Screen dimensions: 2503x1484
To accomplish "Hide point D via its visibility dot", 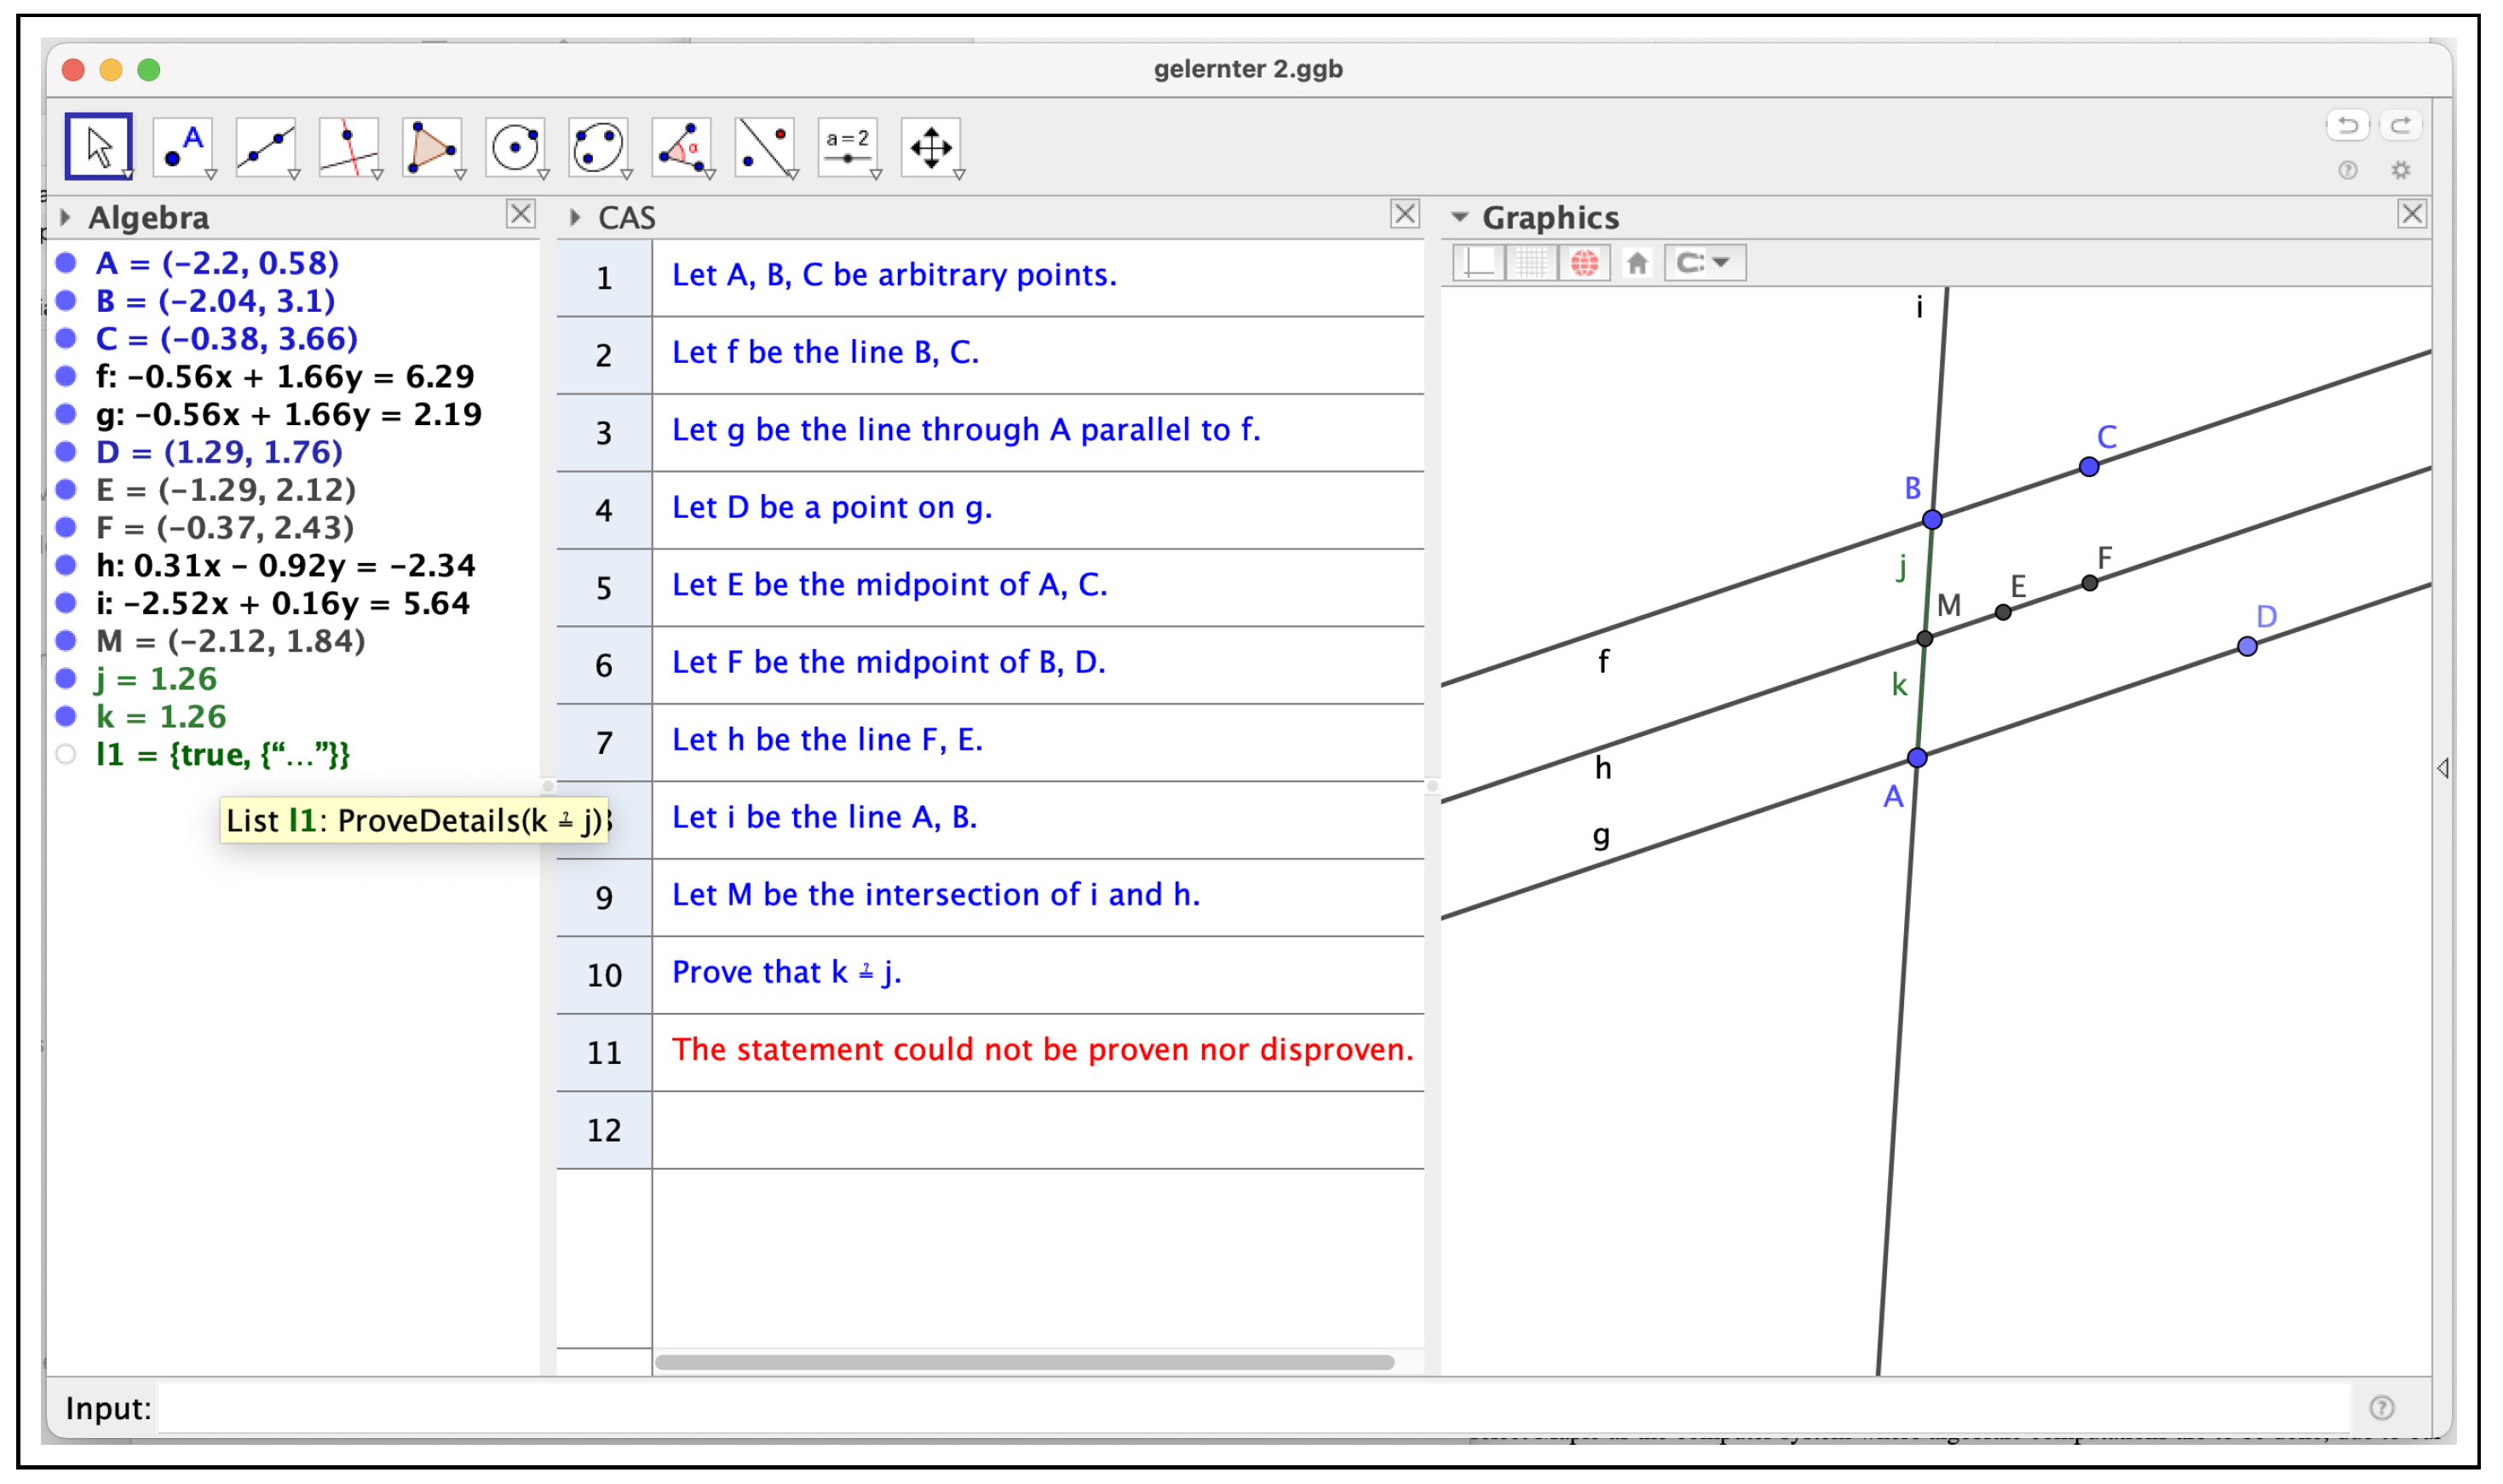I will coord(66,452).
